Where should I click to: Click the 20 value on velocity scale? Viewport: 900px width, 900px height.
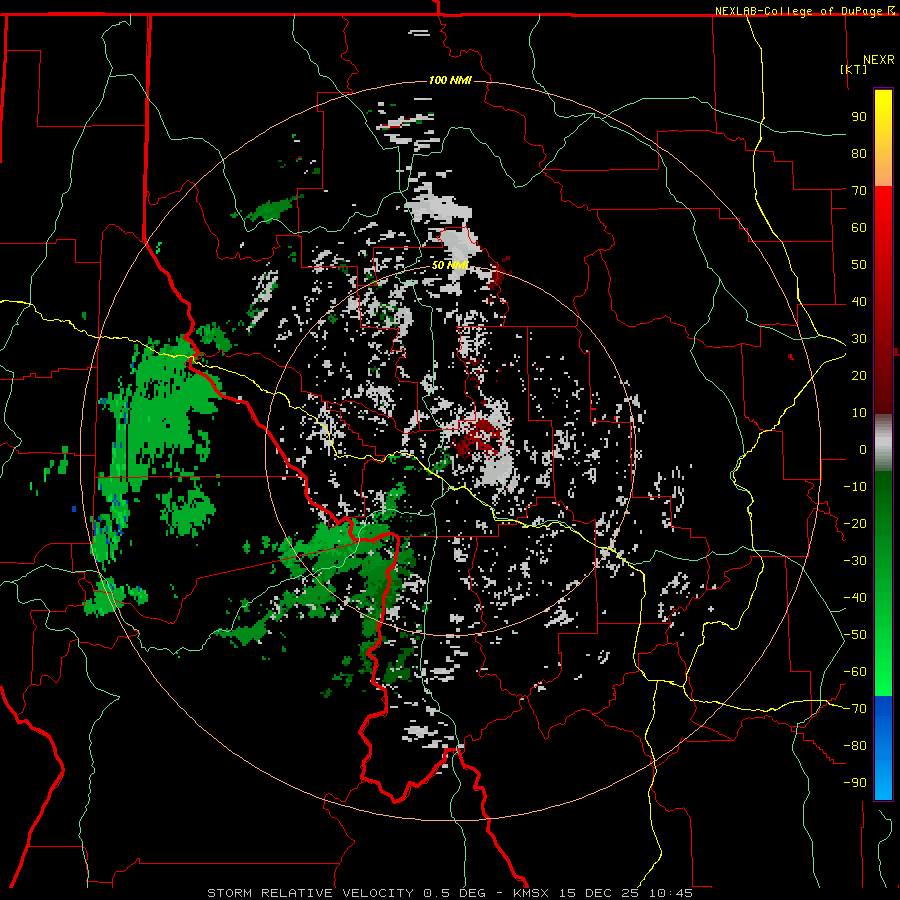coord(859,375)
